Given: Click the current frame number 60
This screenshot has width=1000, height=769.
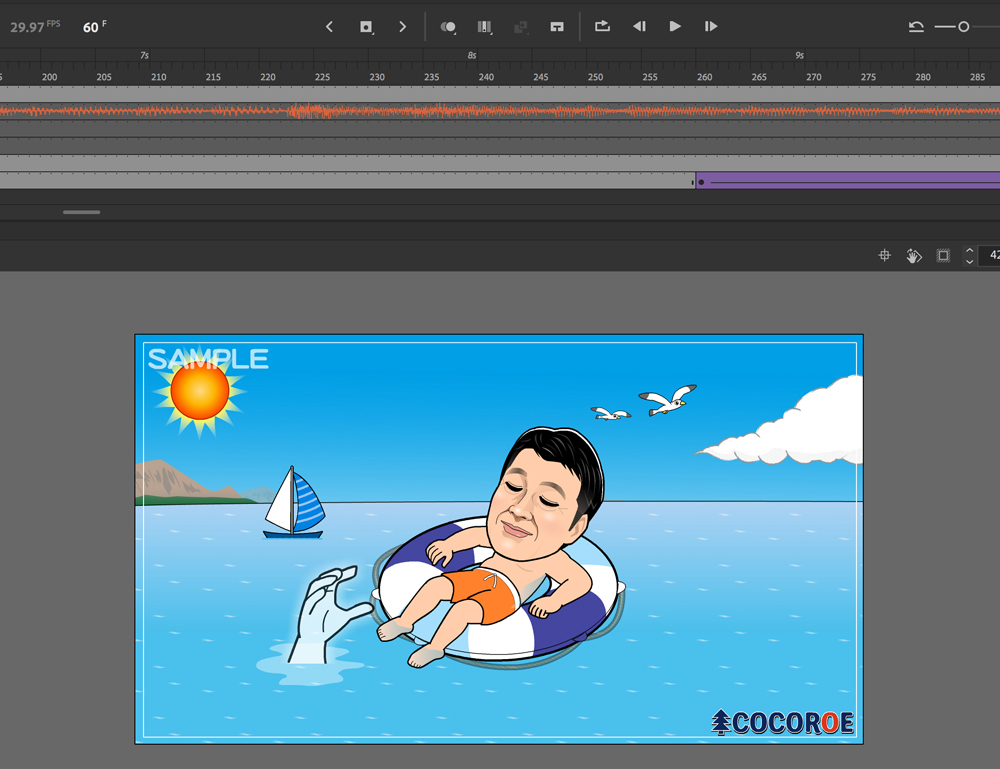Looking at the screenshot, I should coord(91,27).
